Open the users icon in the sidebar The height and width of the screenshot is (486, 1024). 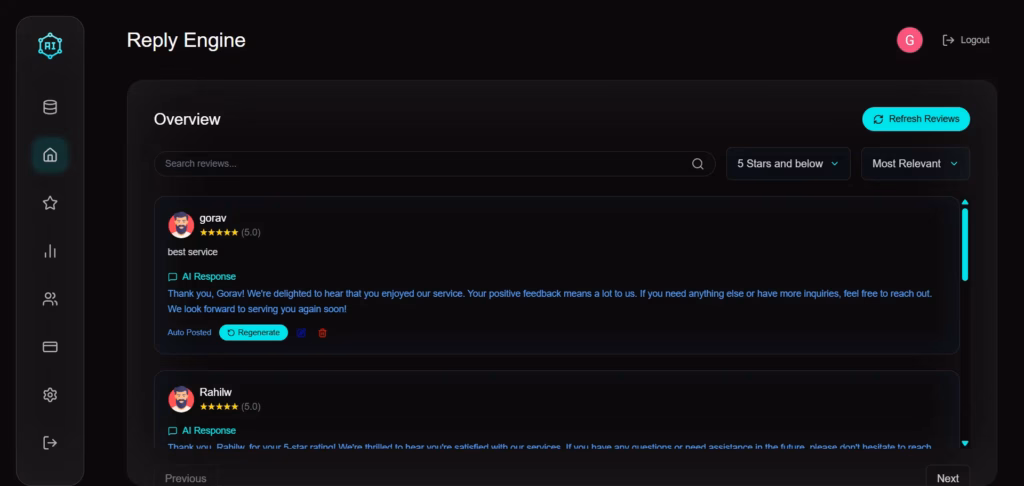click(50, 299)
